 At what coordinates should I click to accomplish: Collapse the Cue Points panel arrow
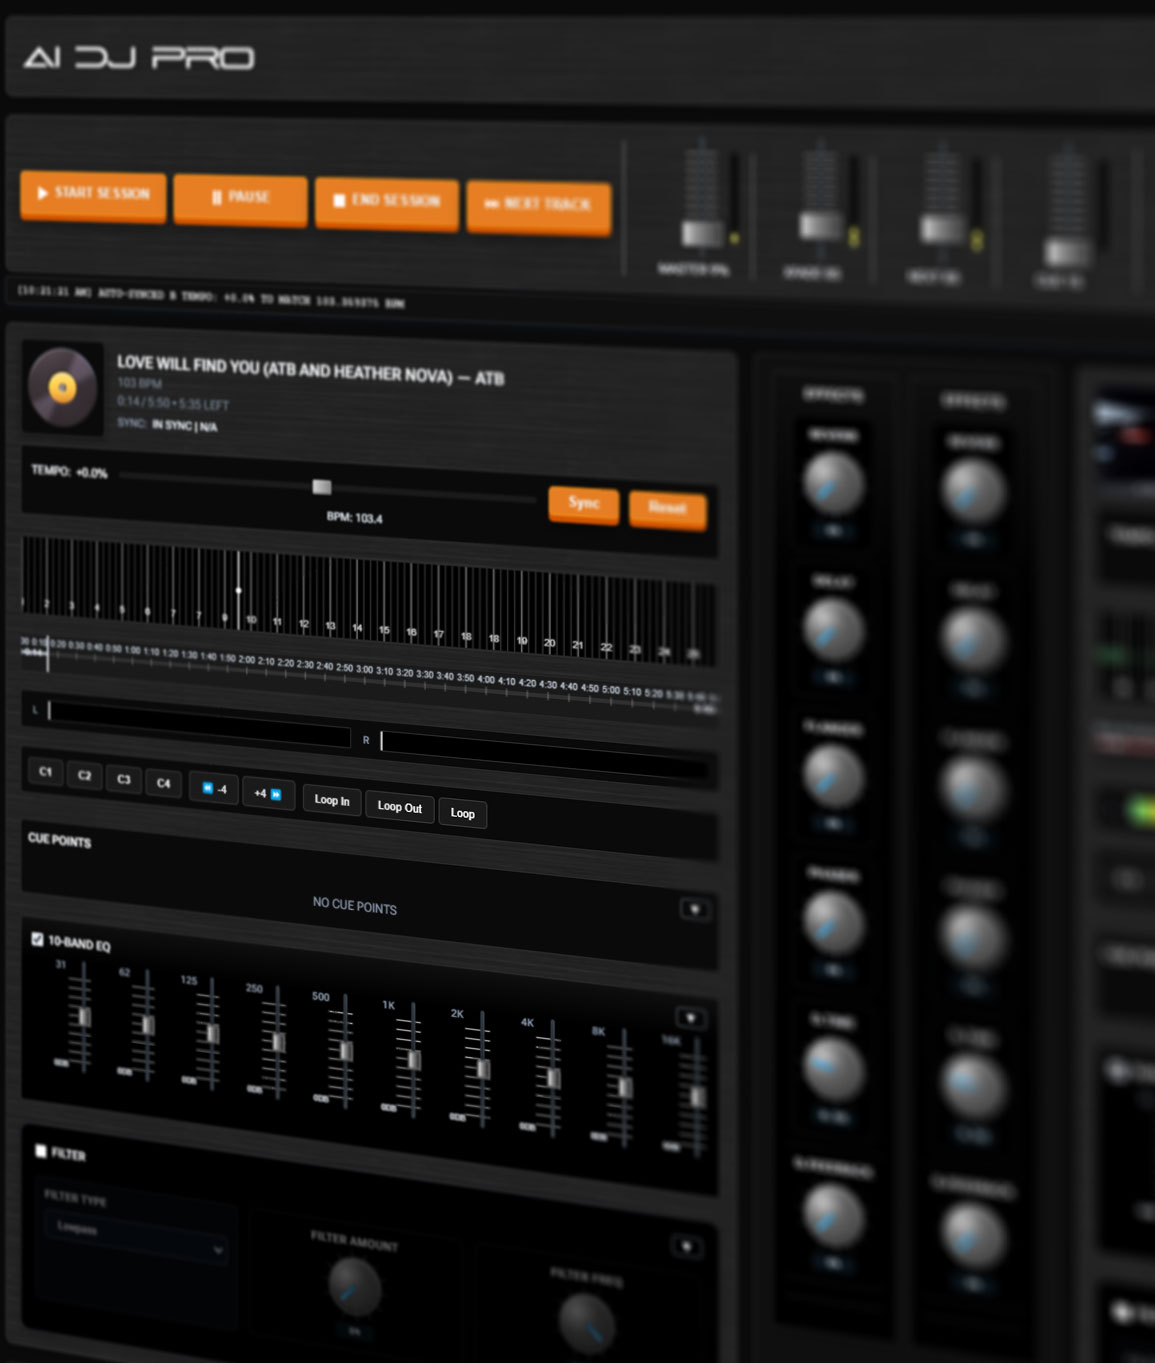(x=695, y=909)
